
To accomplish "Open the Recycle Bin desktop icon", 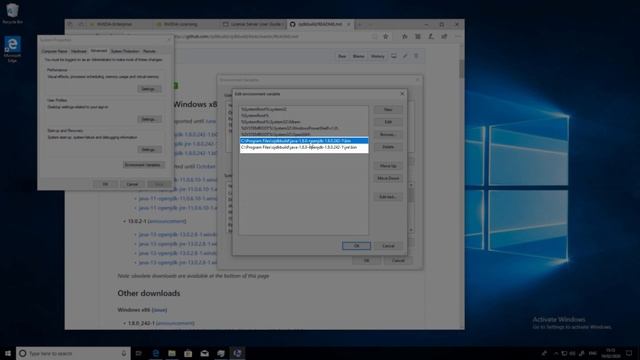I will click(x=12, y=13).
